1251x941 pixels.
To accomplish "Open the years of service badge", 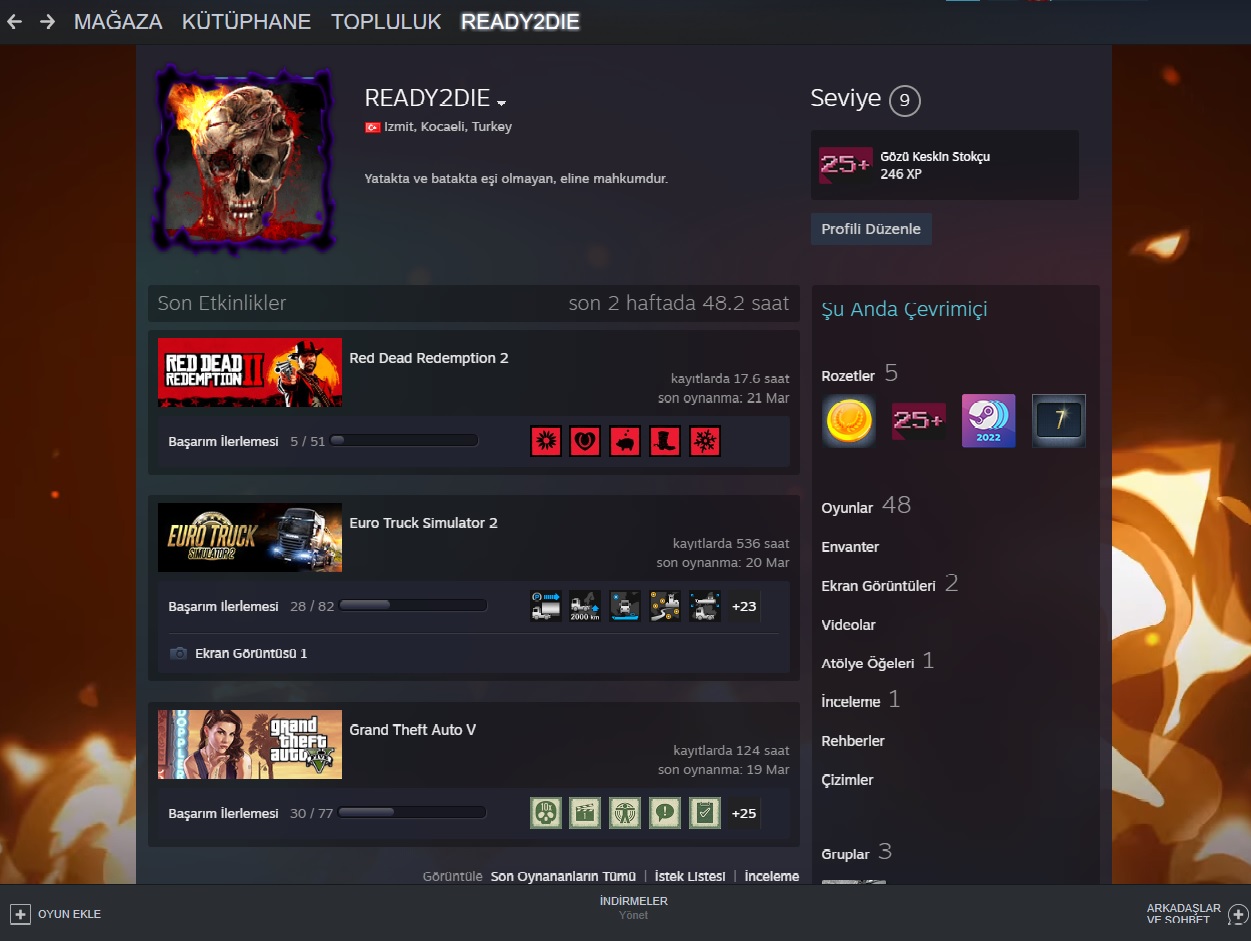I will tap(1058, 421).
